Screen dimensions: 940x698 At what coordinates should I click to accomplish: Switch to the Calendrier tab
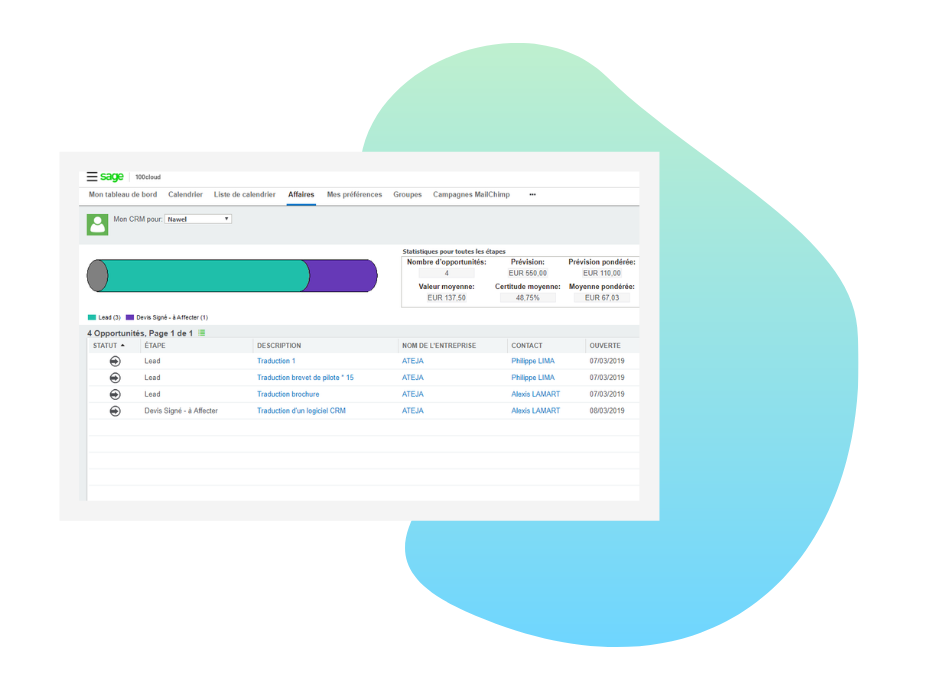(x=185, y=194)
